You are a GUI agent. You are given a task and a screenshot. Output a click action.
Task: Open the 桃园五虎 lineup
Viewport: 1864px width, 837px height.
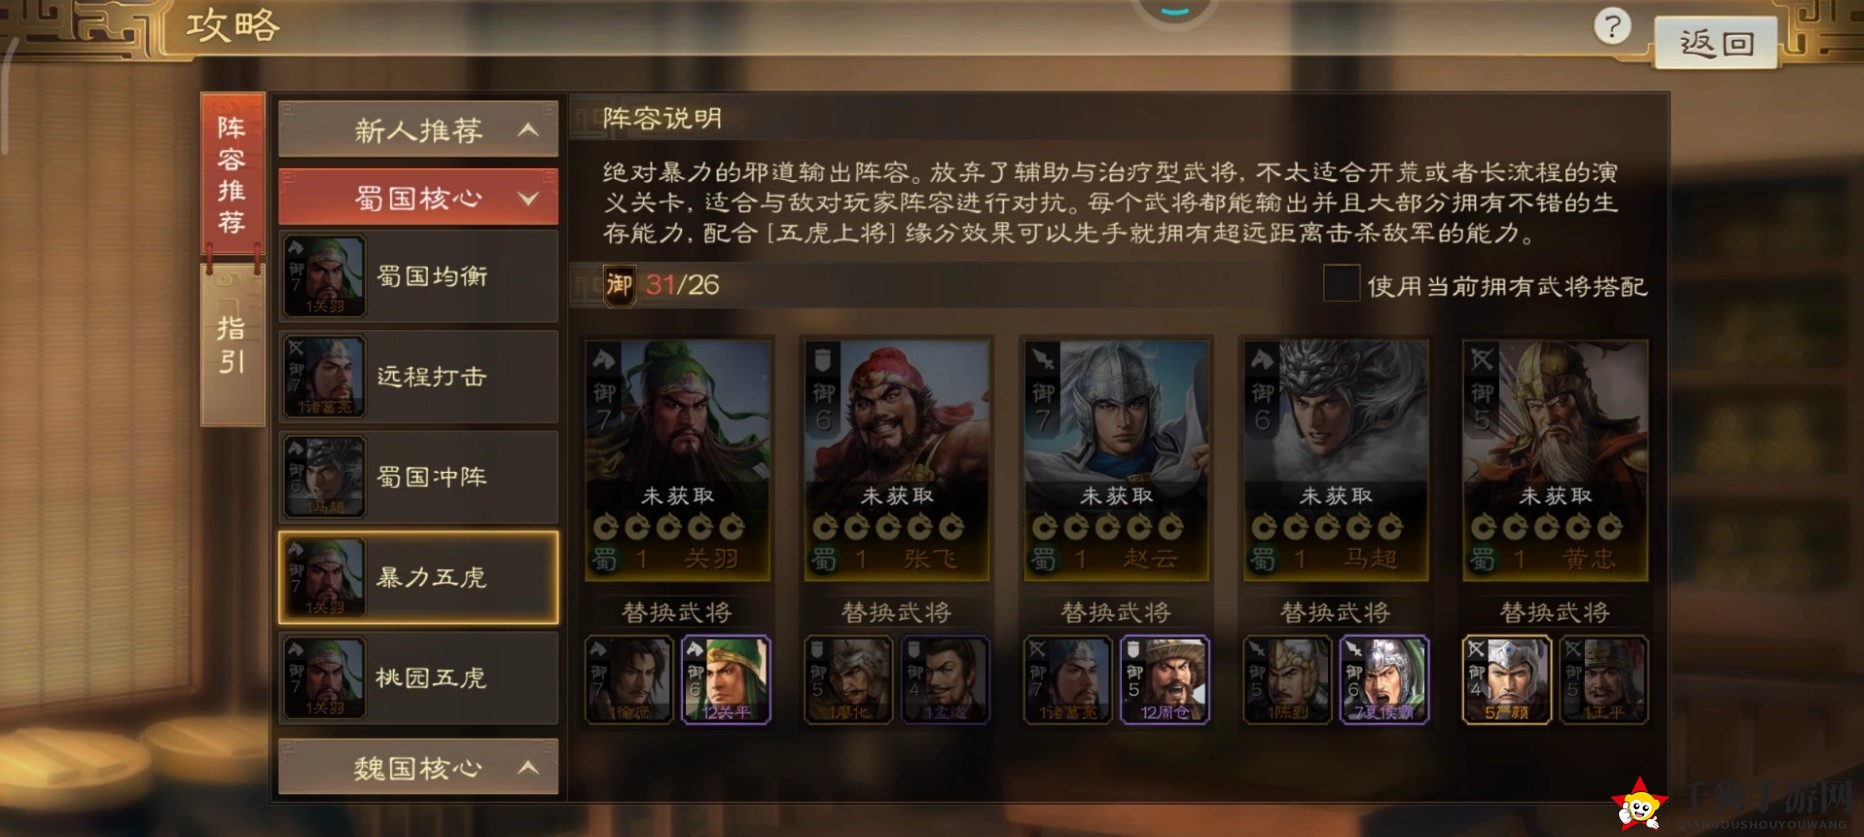tap(418, 678)
